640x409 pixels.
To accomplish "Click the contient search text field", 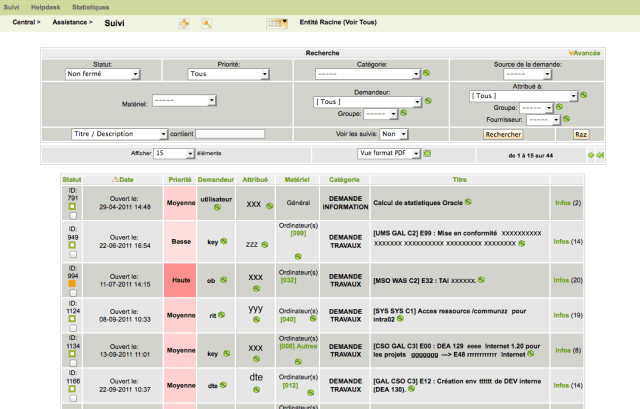I will coord(230,133).
